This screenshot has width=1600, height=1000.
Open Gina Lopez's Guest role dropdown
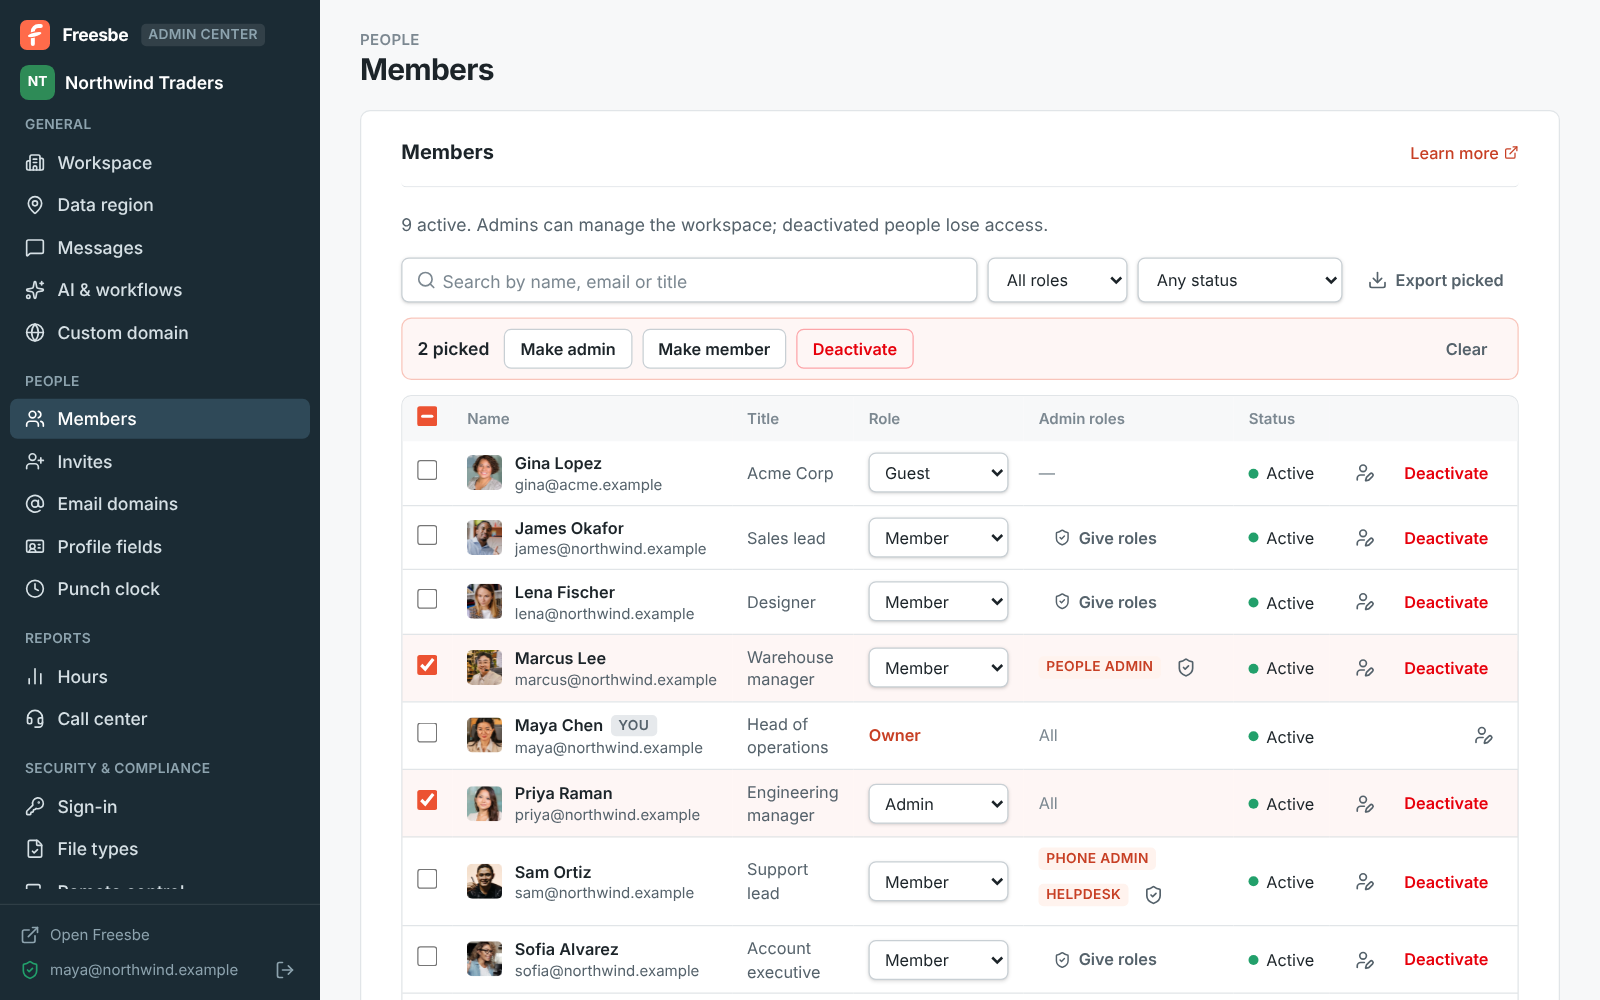pyautogui.click(x=938, y=473)
